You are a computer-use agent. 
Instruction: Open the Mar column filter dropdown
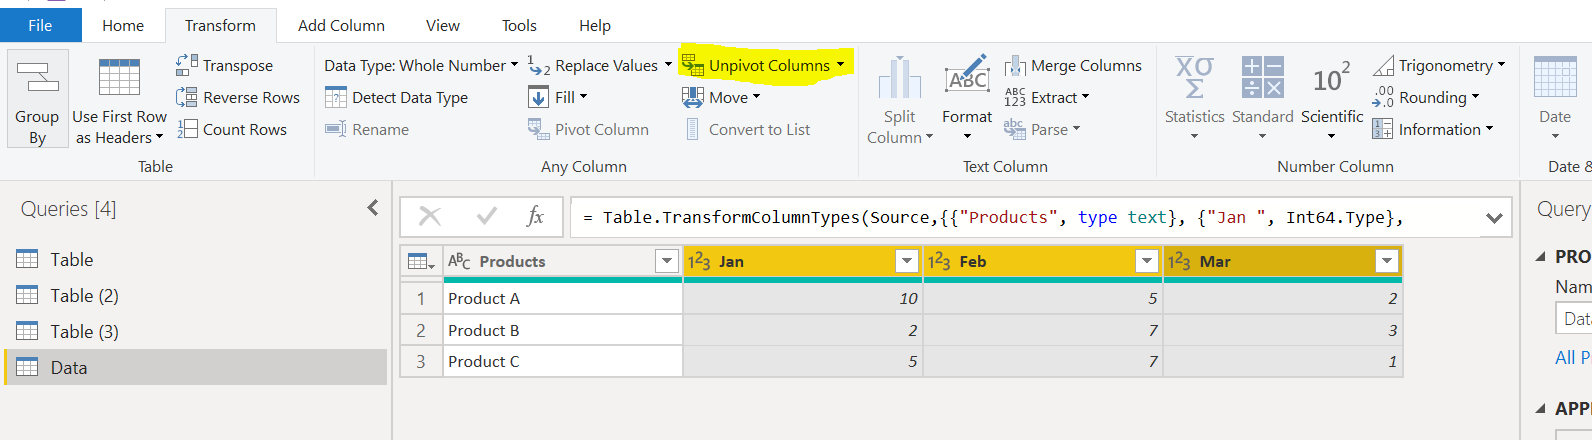click(1387, 261)
